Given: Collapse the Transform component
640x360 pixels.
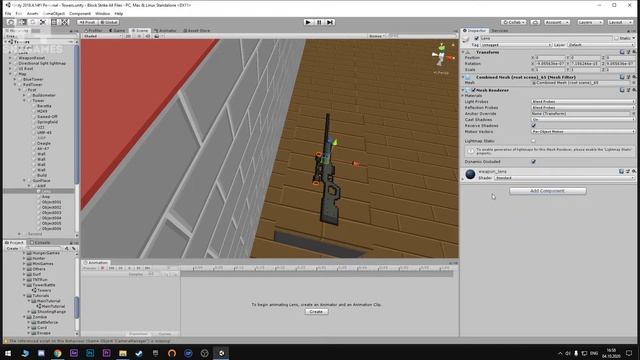Looking at the screenshot, I should pyautogui.click(x=463, y=52).
